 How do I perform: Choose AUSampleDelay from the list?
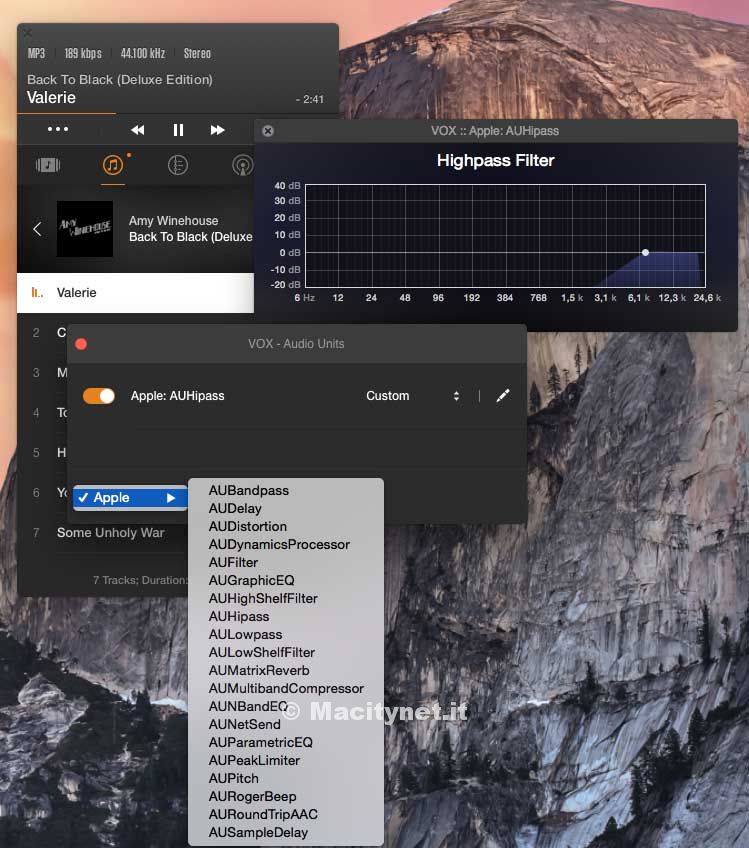(286, 832)
